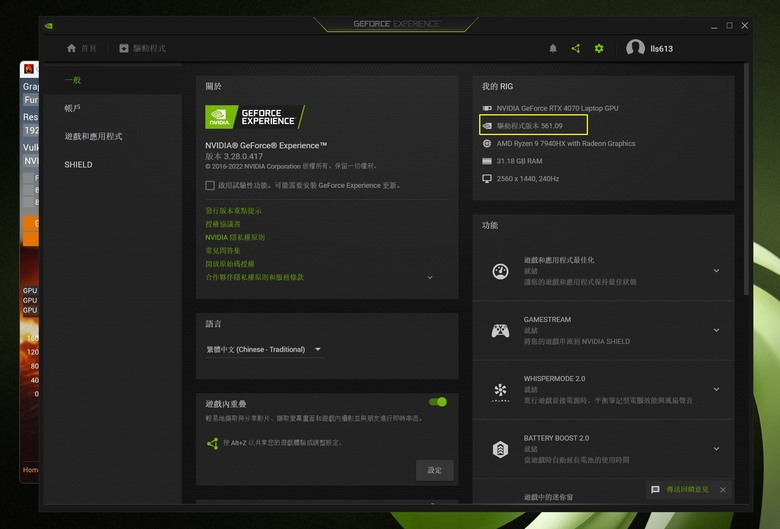Open 授權協議書 link
The width and height of the screenshot is (780, 529).
[223, 224]
